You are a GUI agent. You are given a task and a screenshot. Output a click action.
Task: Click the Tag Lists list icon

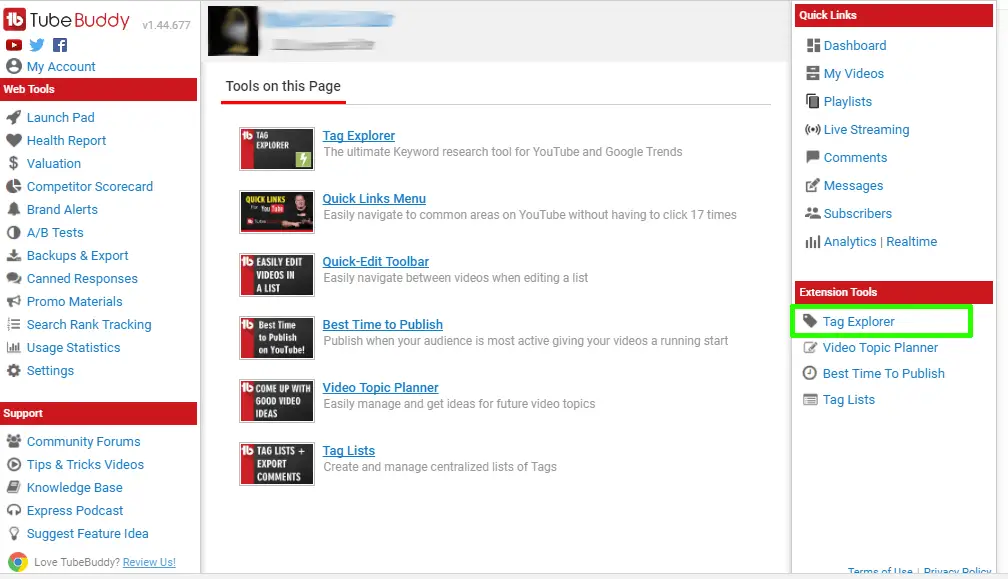[810, 400]
